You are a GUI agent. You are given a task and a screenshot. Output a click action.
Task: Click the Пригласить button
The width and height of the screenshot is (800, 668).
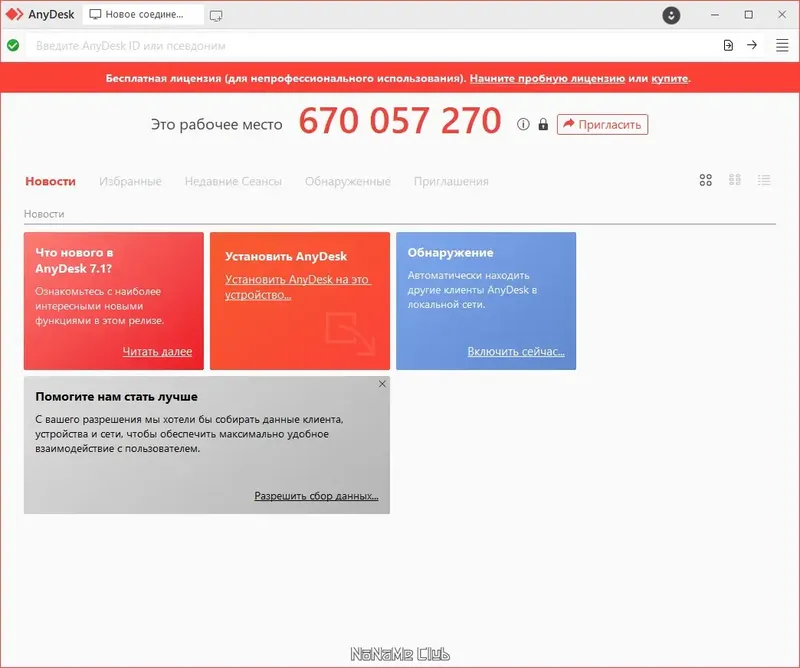pos(604,124)
